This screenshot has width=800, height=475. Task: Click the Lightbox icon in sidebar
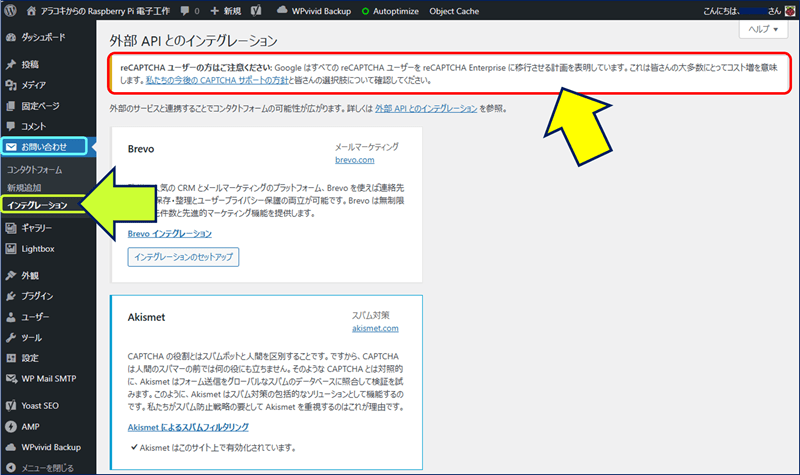(x=11, y=248)
